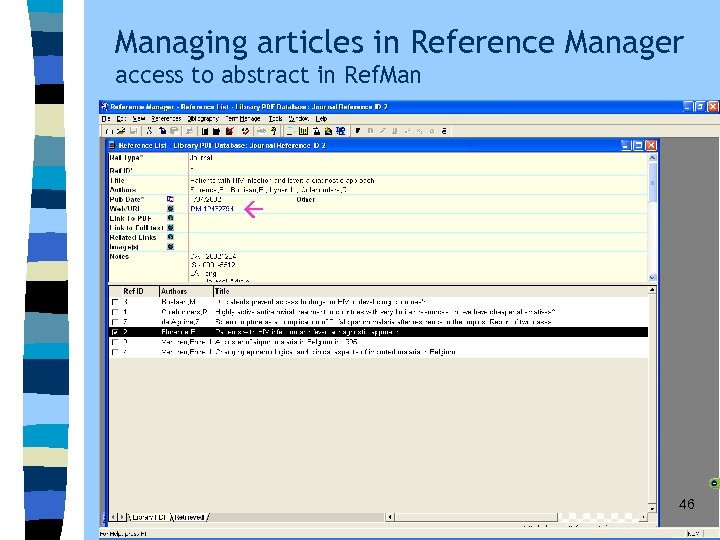Click the right arrow of horizontal scrollbar
The width and height of the screenshot is (720, 540).
(x=643, y=517)
